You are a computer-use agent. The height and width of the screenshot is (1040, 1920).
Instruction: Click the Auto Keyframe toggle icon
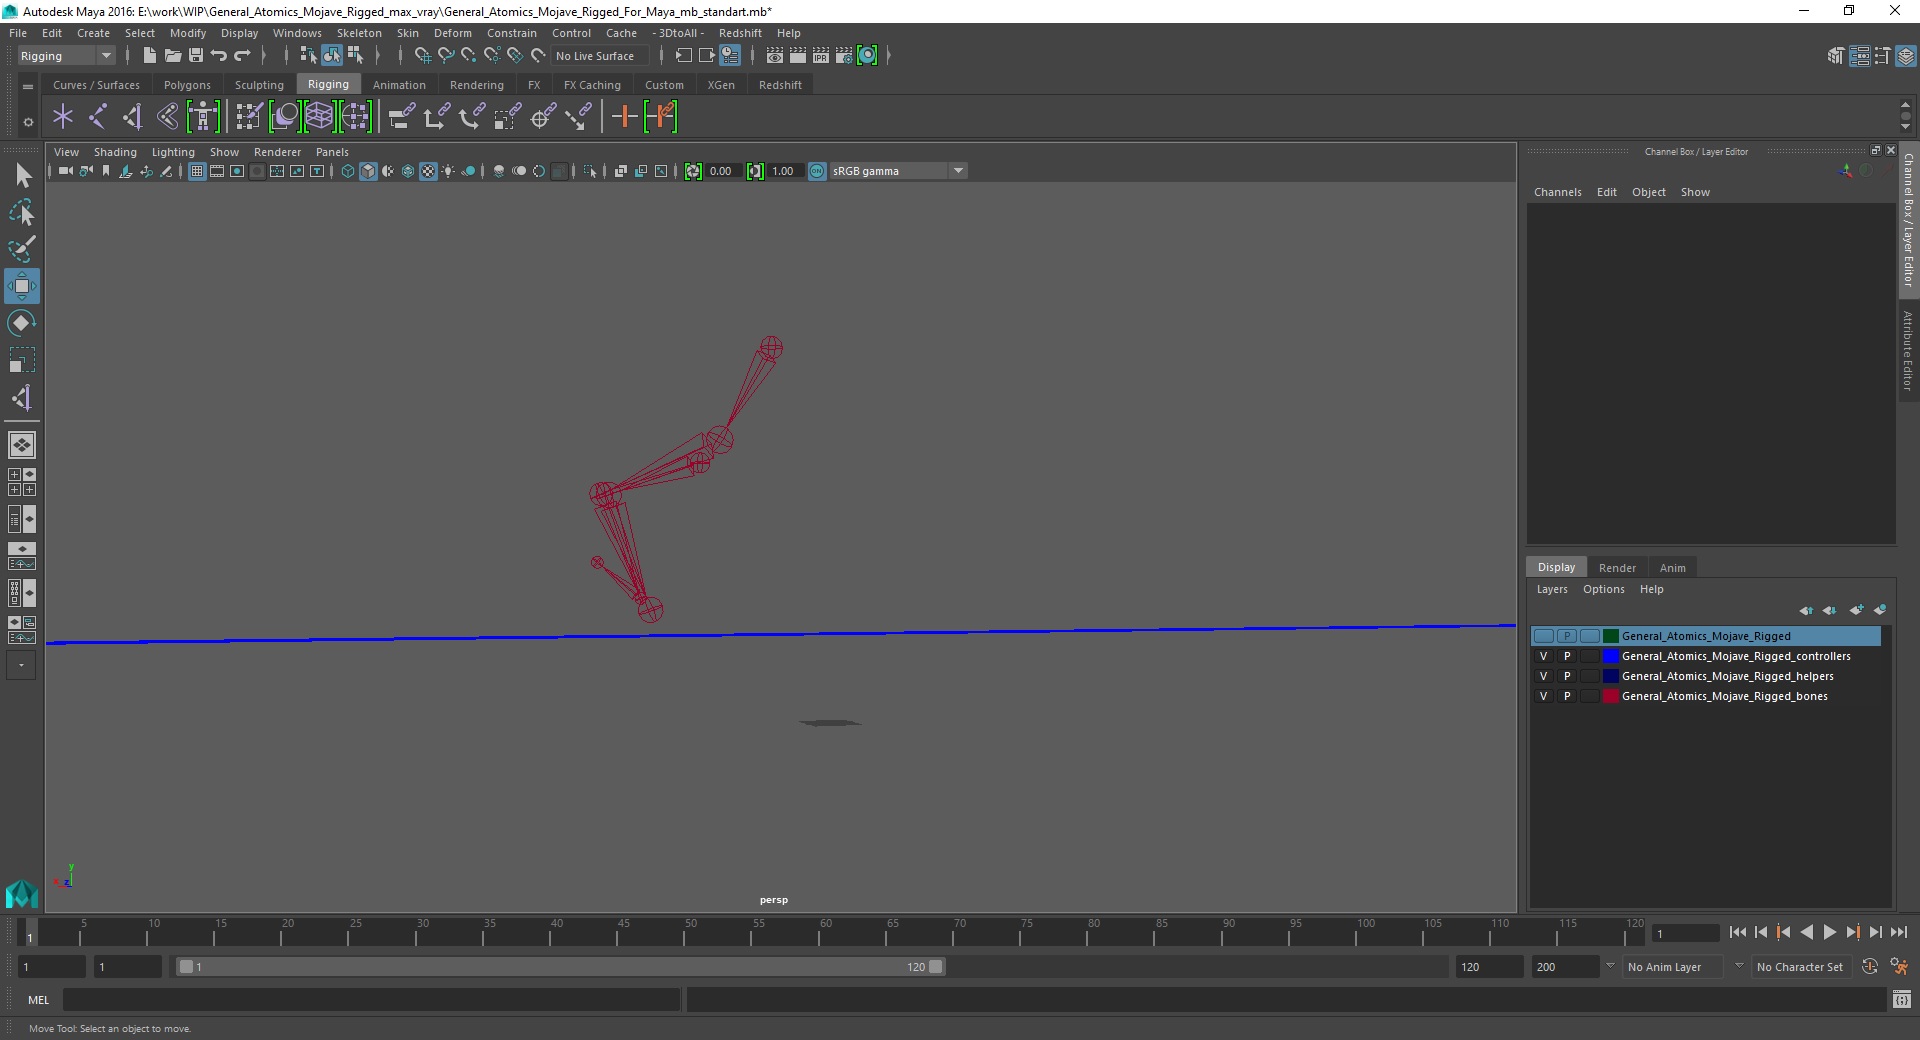pos(1870,967)
